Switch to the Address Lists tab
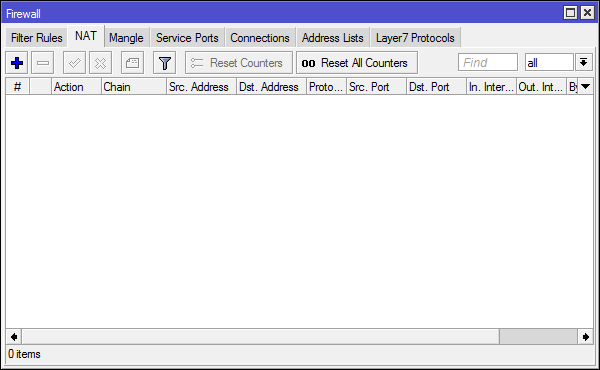The width and height of the screenshot is (600, 370). 333,38
